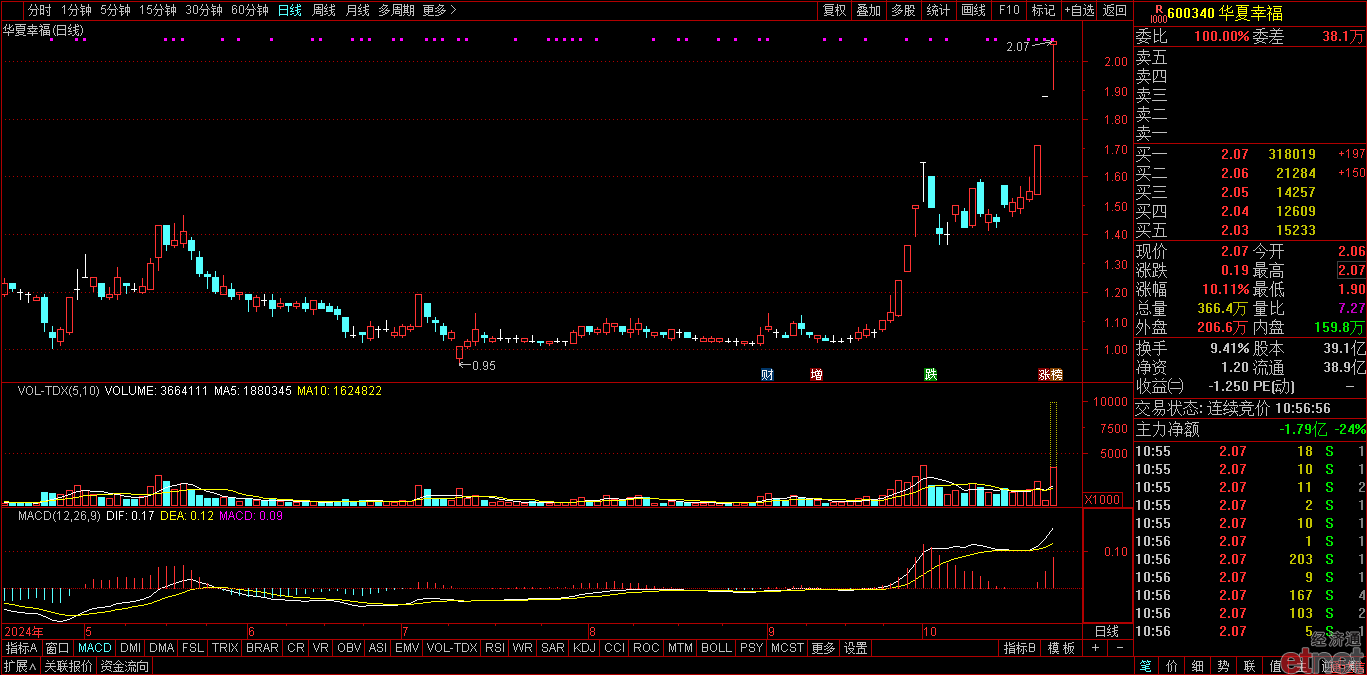Select the 30分钟 period tab
1367x675 pixels.
(x=204, y=10)
